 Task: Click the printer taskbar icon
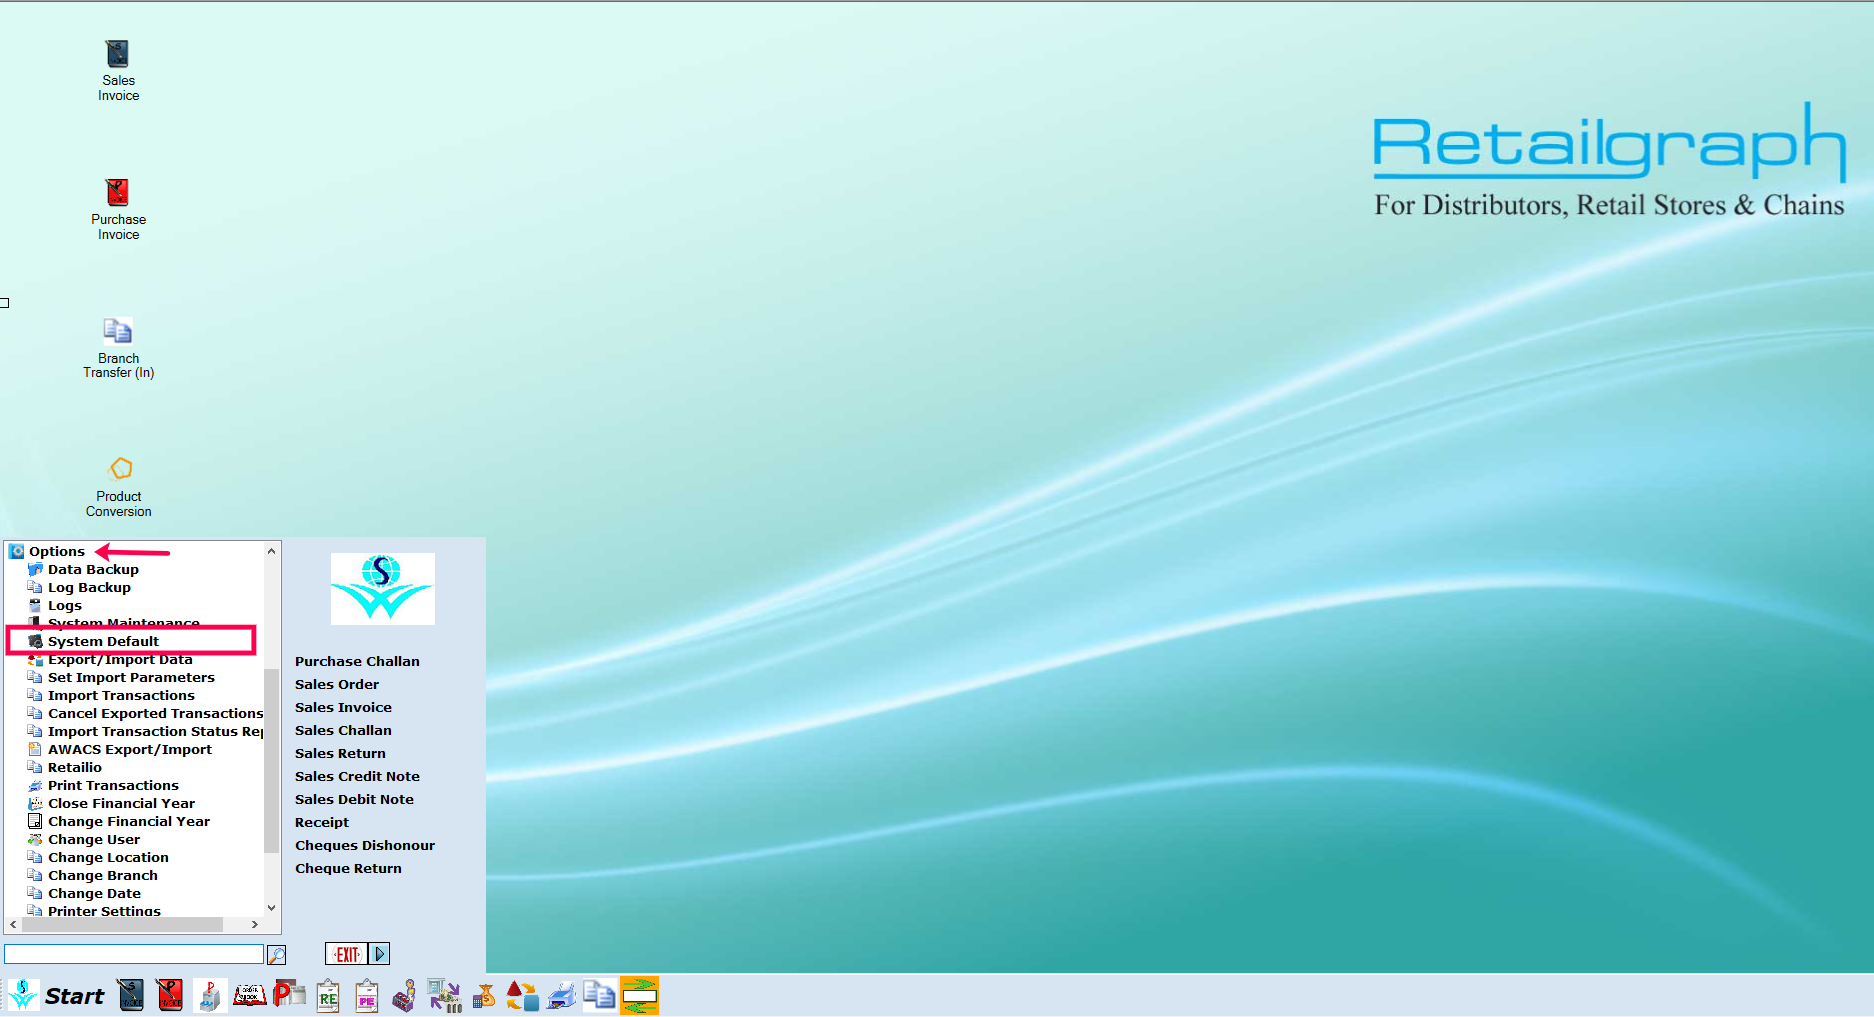pyautogui.click(x=561, y=996)
